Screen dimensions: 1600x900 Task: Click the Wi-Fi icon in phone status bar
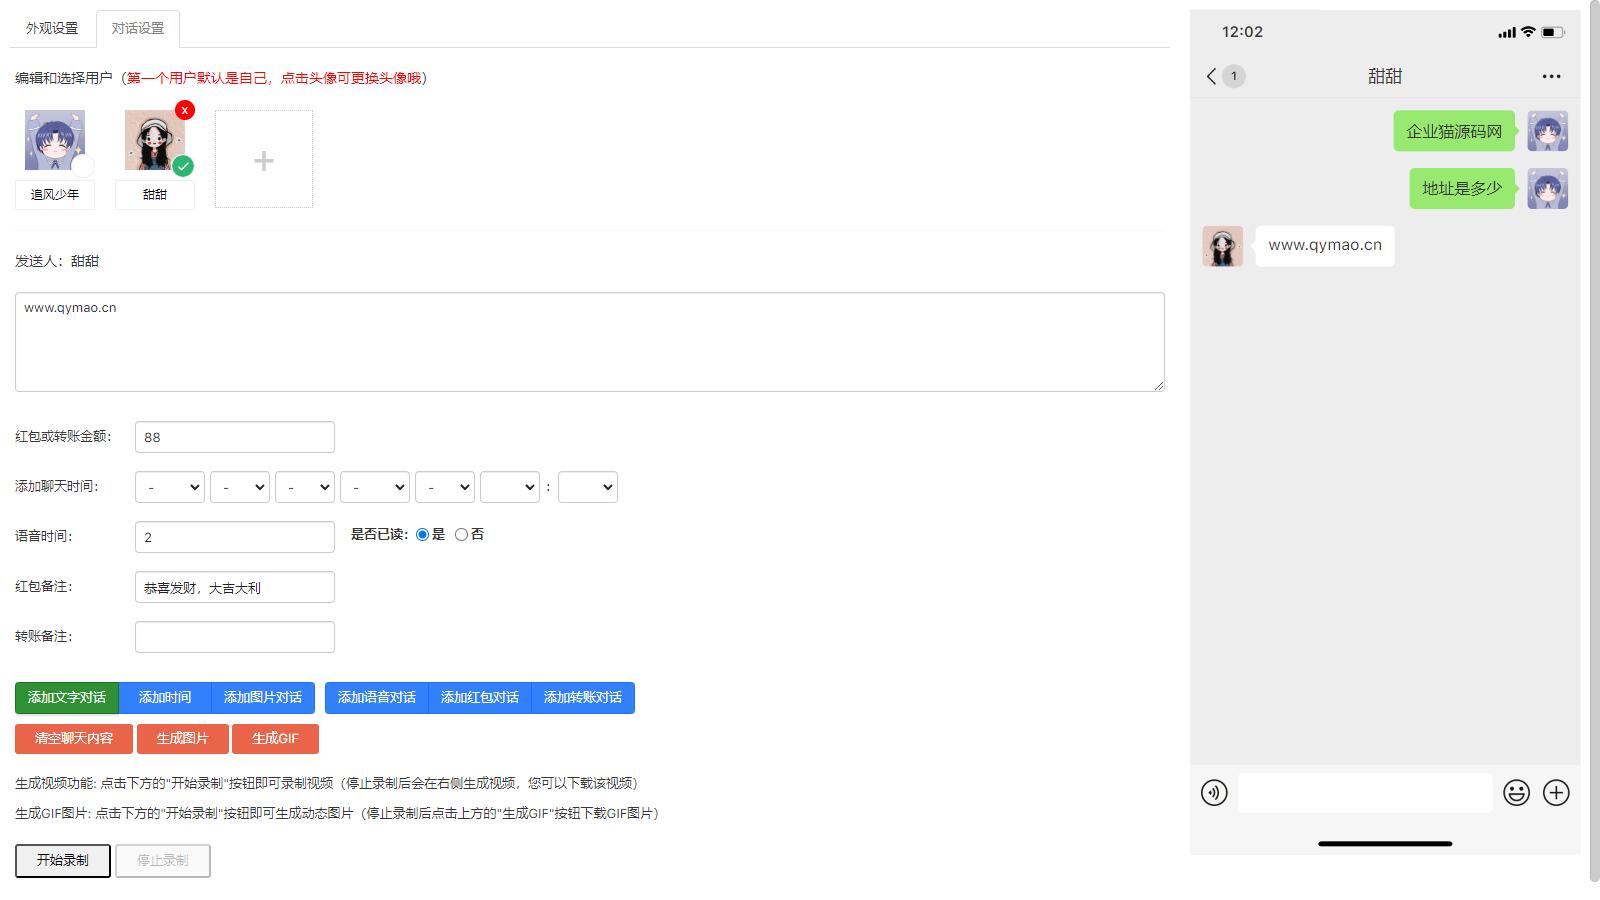tap(1528, 32)
